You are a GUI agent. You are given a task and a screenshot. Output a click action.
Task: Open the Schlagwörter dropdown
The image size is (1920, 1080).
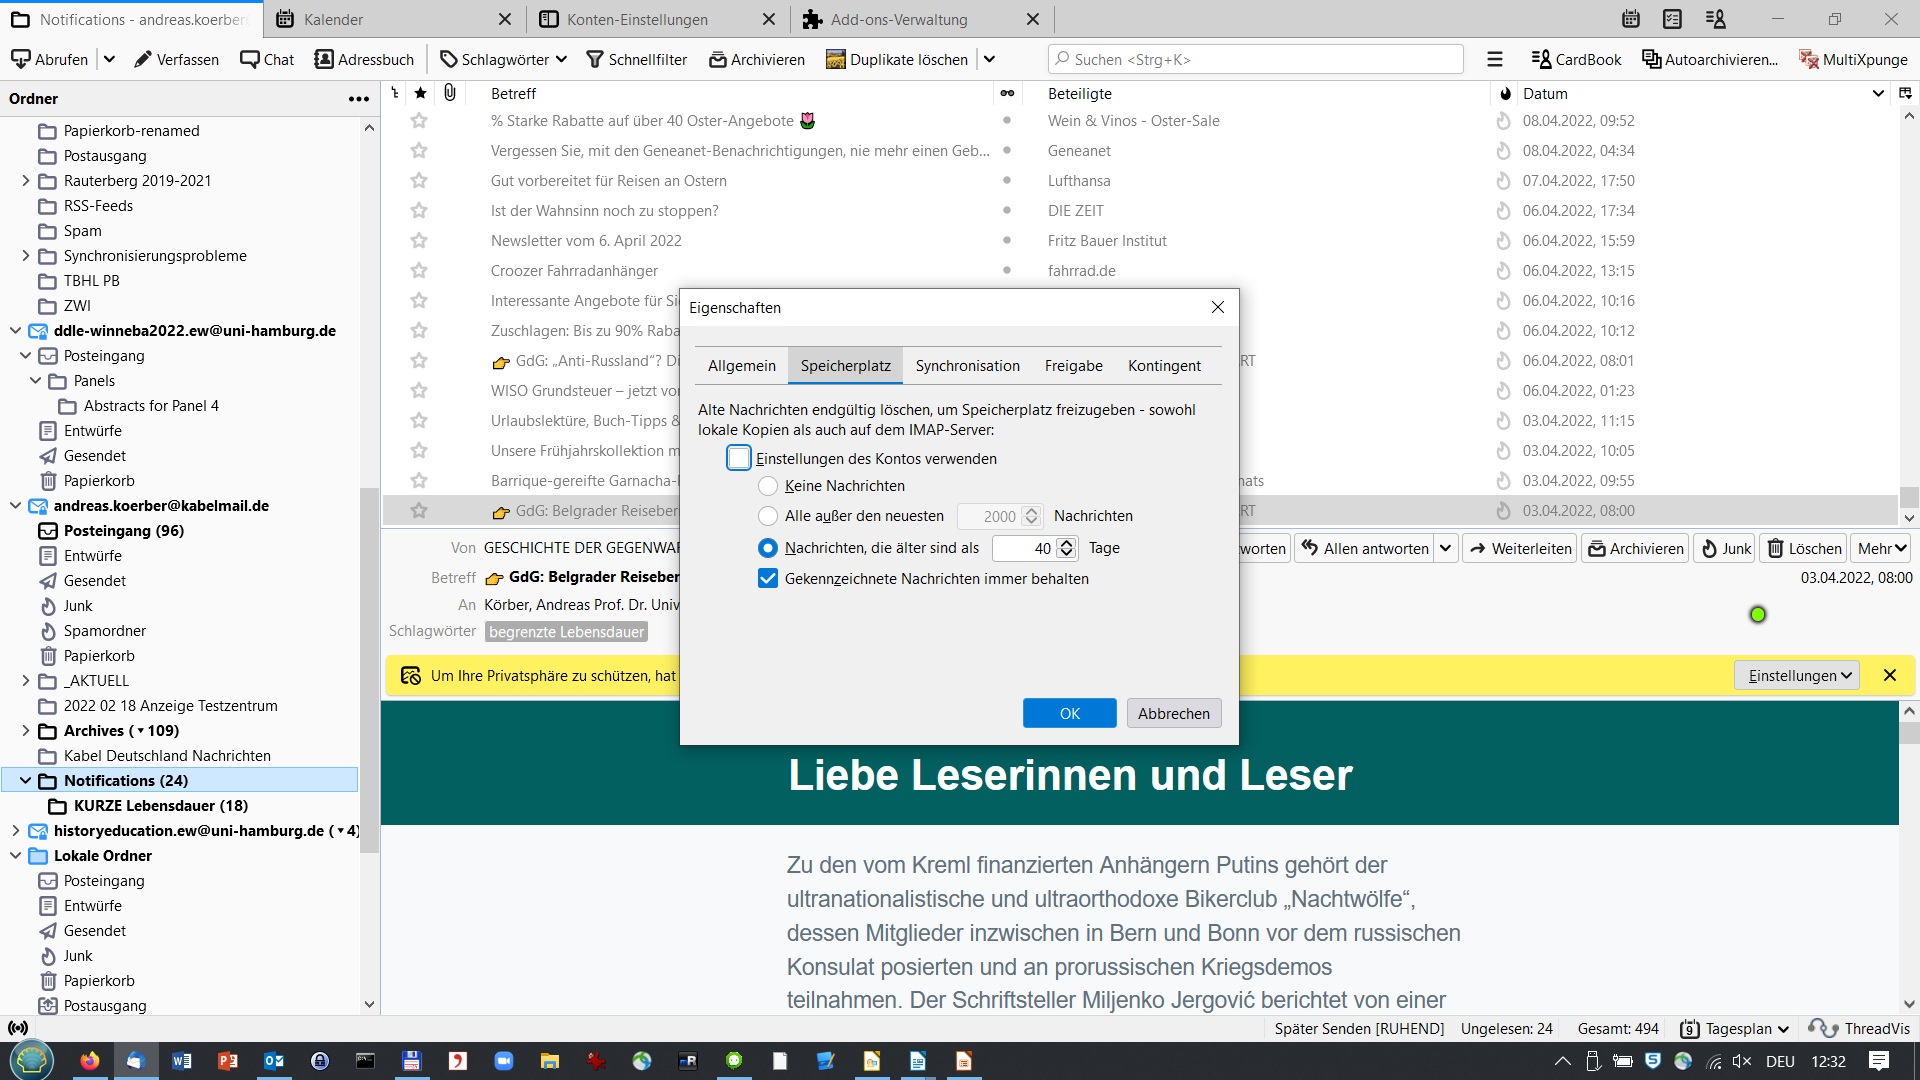tap(504, 60)
